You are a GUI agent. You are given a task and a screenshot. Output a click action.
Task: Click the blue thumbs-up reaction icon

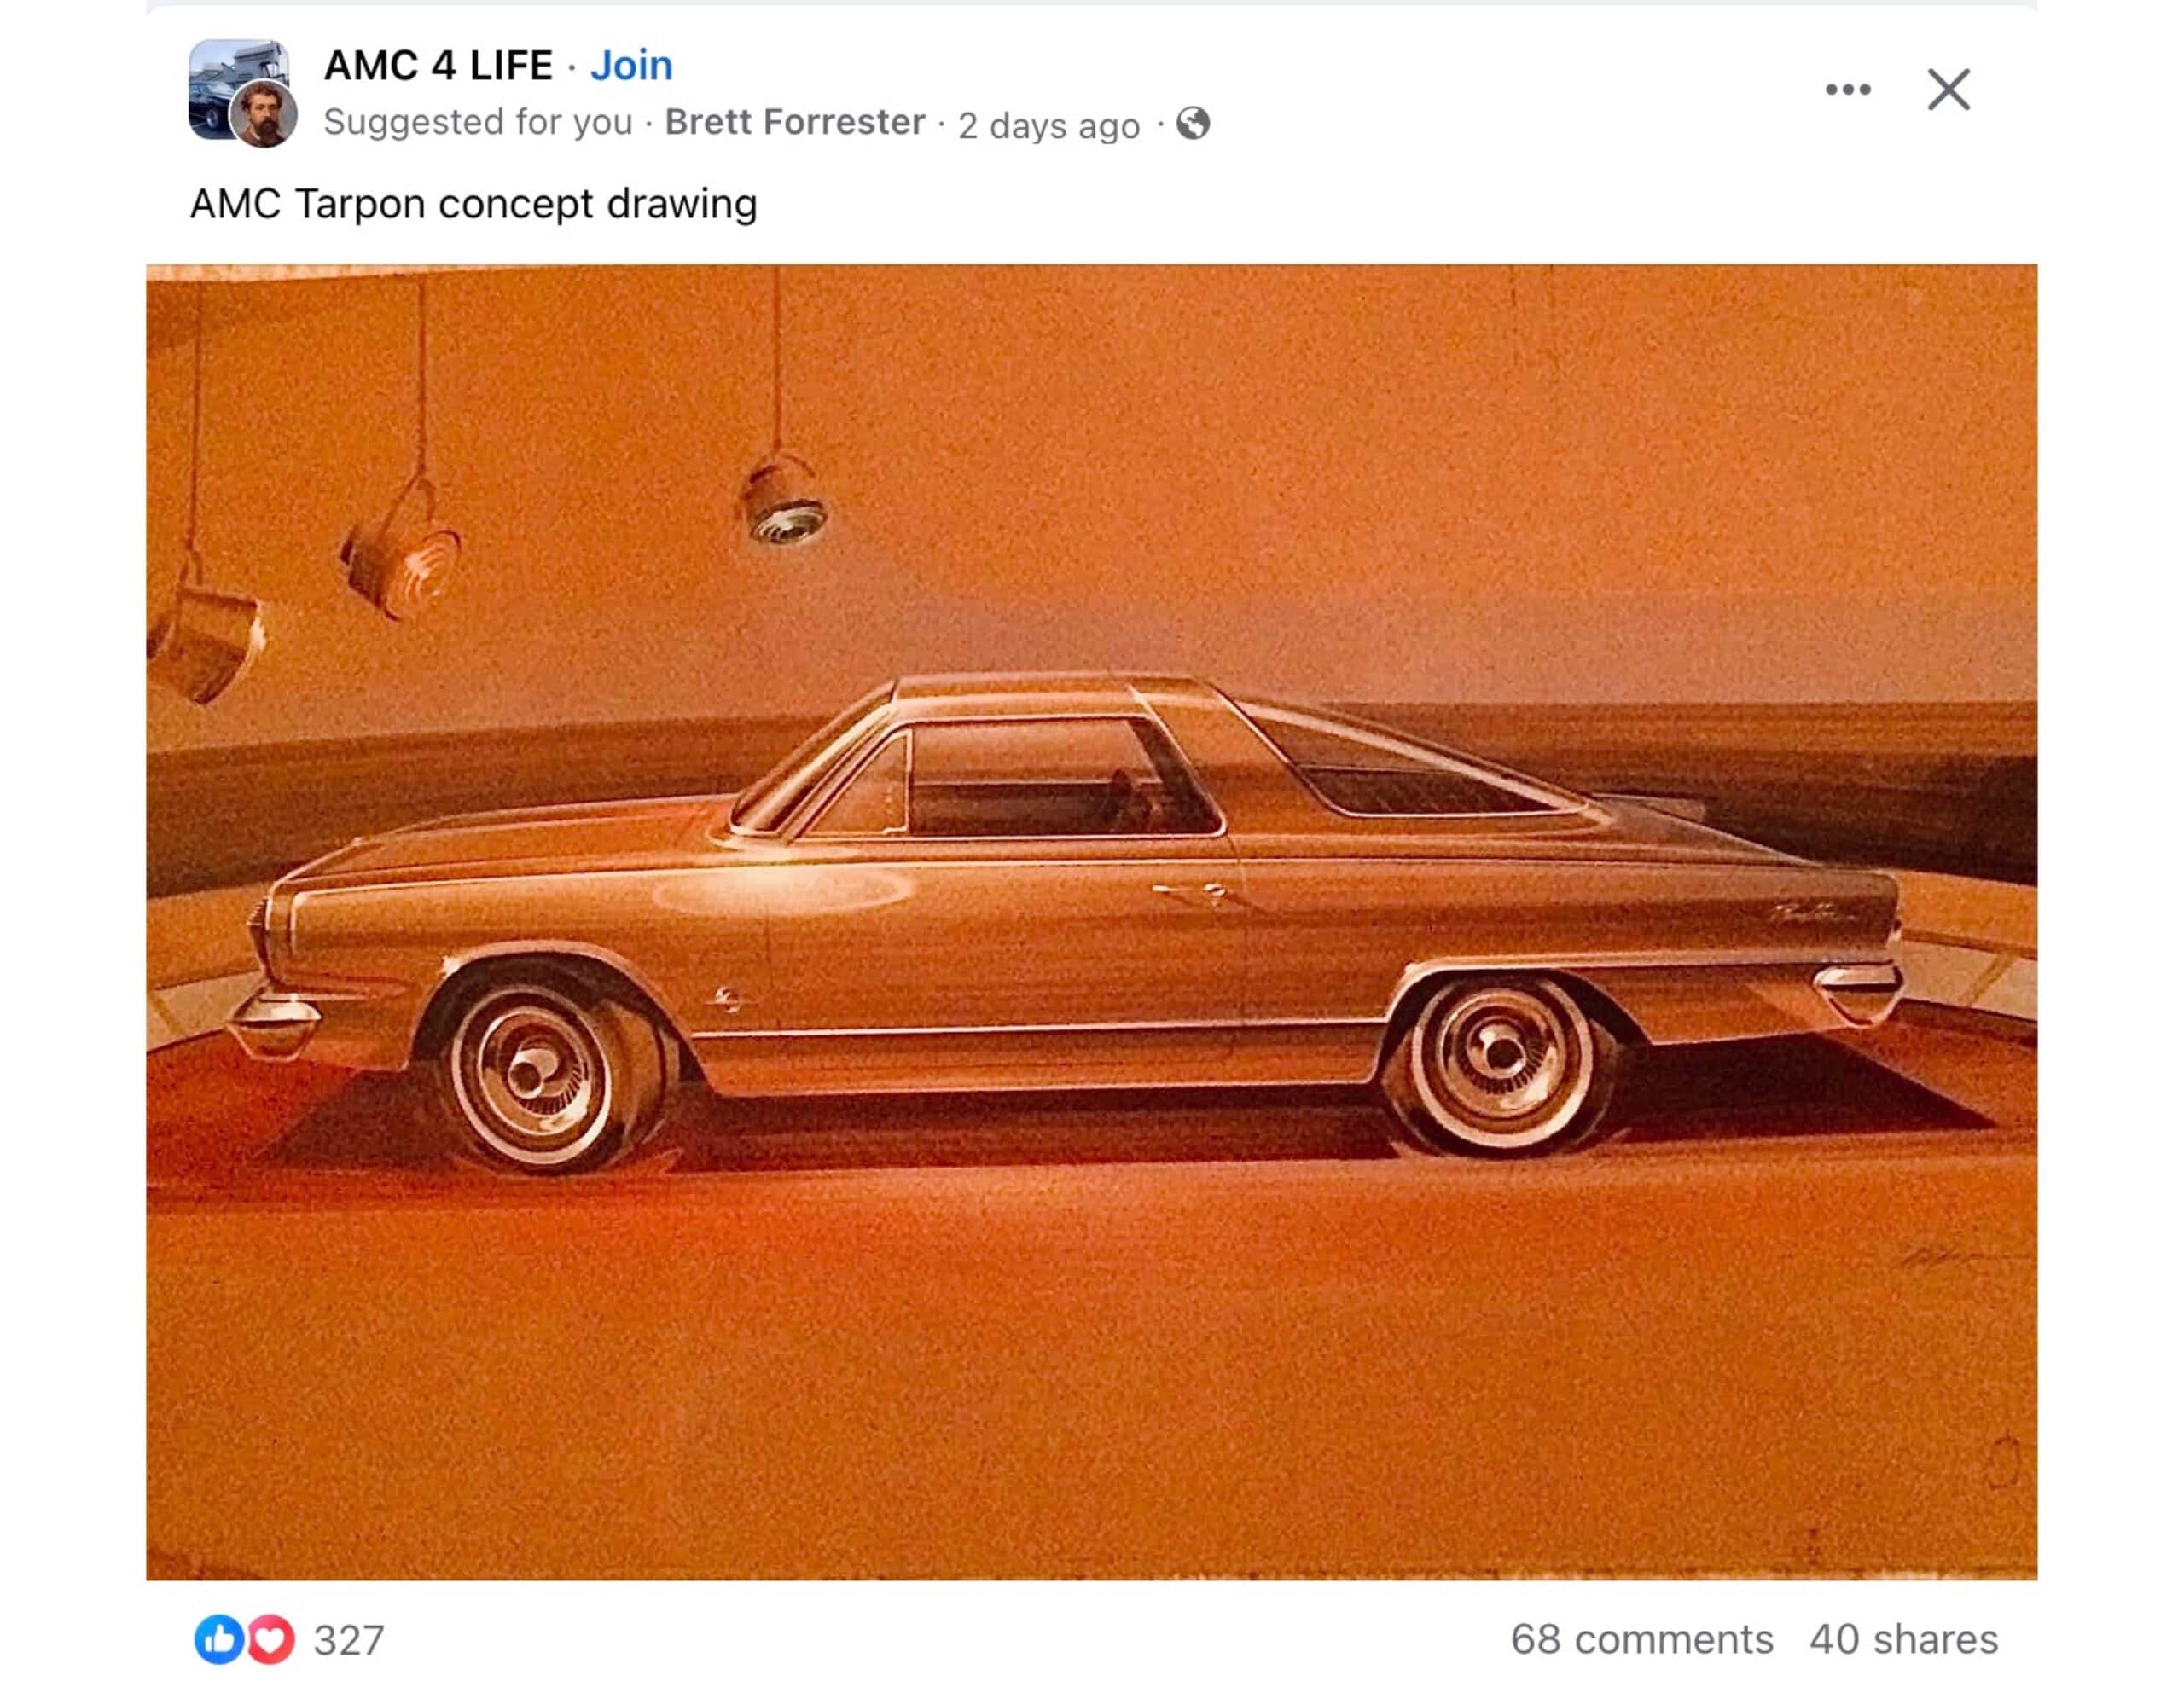tap(218, 1639)
